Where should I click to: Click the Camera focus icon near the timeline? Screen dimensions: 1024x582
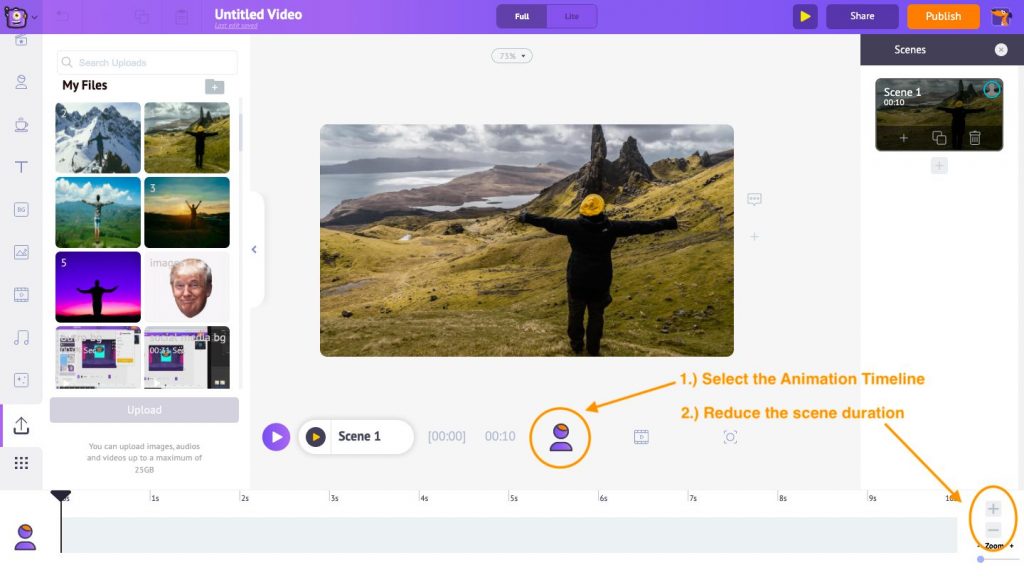tap(730, 437)
